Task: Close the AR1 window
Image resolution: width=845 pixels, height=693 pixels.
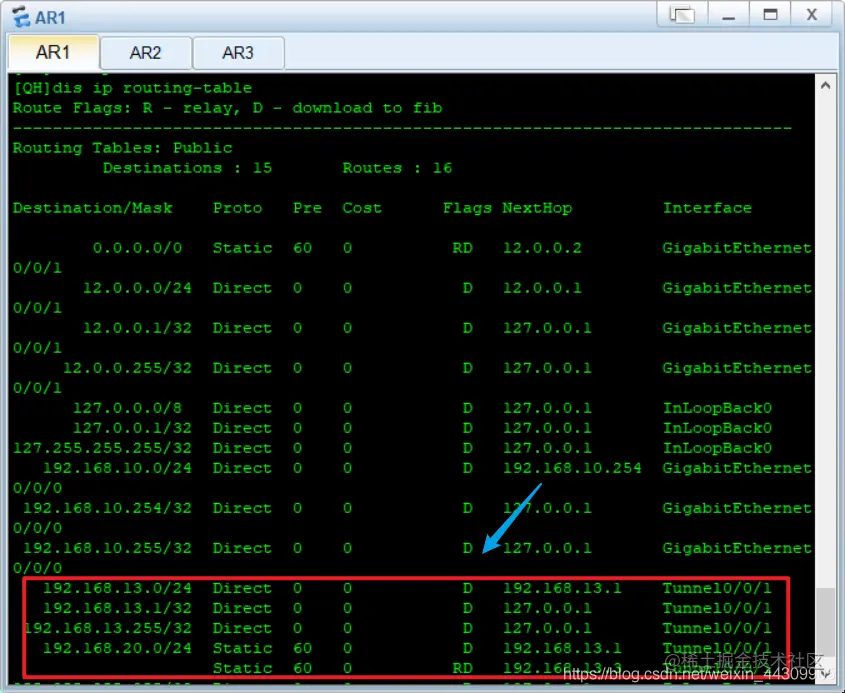Action: click(812, 15)
